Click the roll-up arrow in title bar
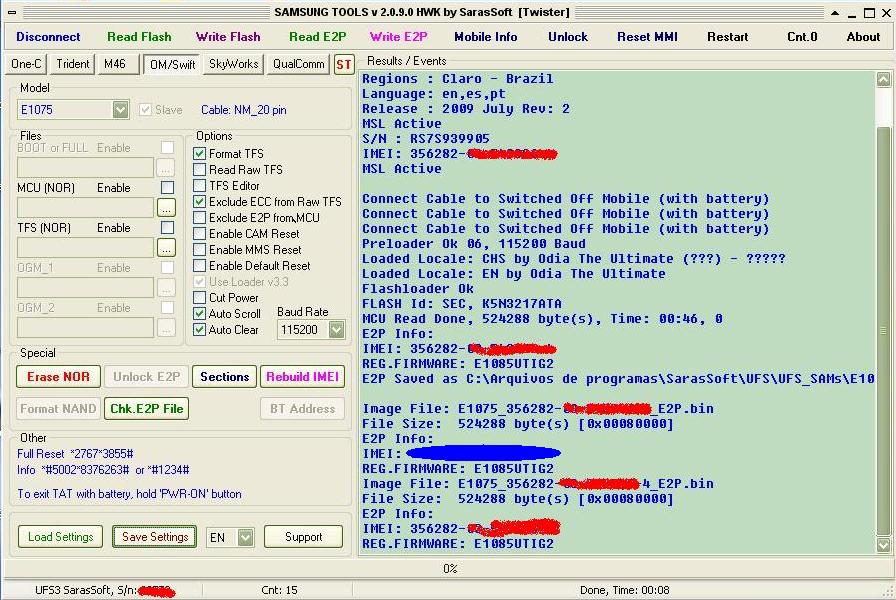The image size is (896, 600). tap(835, 13)
